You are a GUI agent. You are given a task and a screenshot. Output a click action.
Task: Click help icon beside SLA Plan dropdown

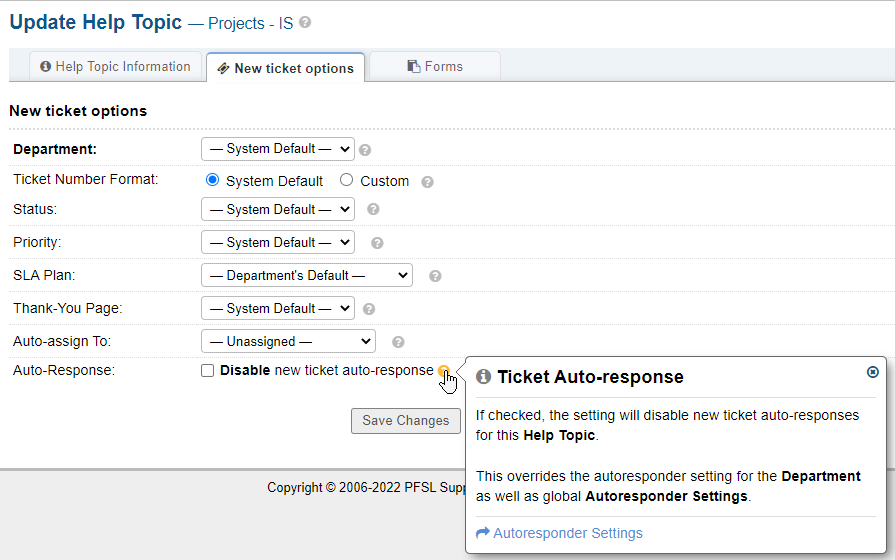pos(435,276)
